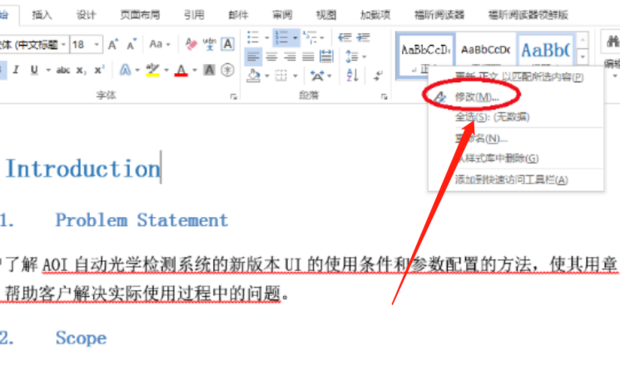Toggle show/hide paragraph marks
Viewport: 620px width, 370px height.
(x=378, y=75)
